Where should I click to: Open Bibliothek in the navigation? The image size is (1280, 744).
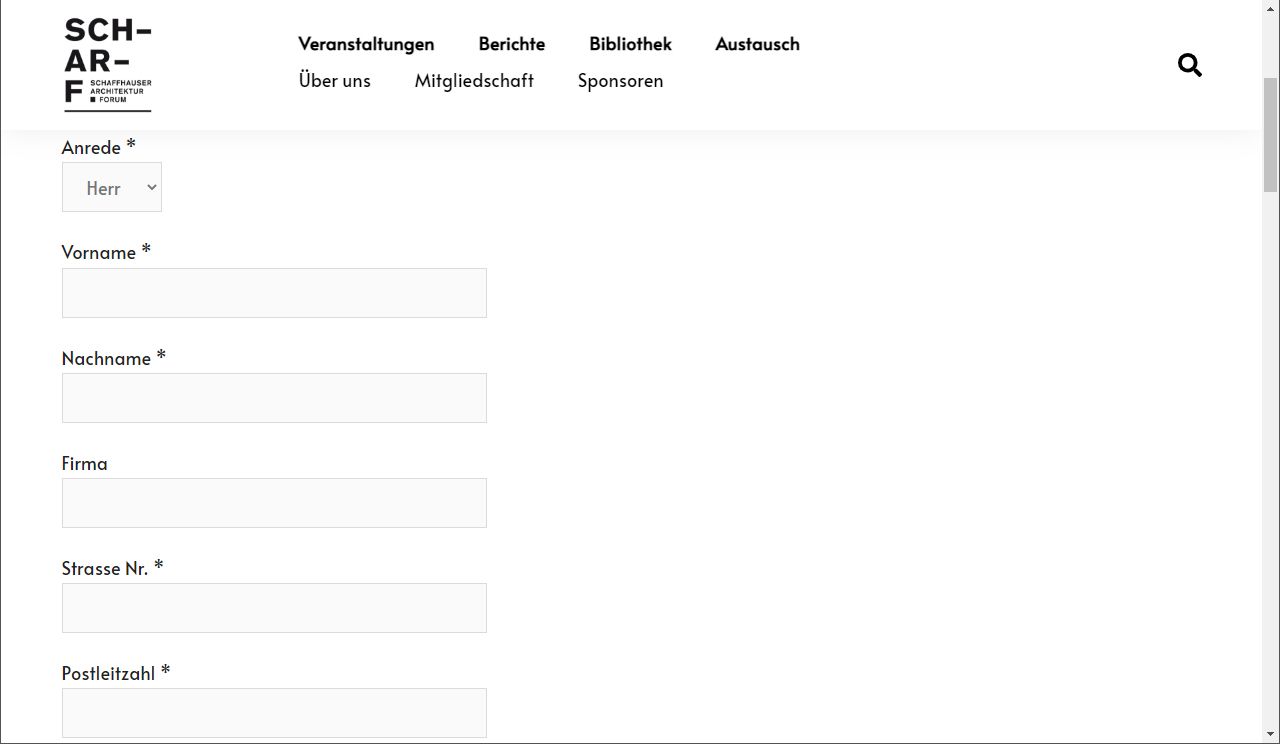pyautogui.click(x=630, y=44)
